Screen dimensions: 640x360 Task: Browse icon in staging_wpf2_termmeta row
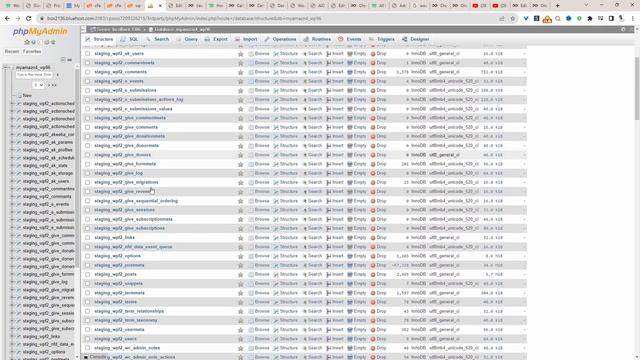251,293
